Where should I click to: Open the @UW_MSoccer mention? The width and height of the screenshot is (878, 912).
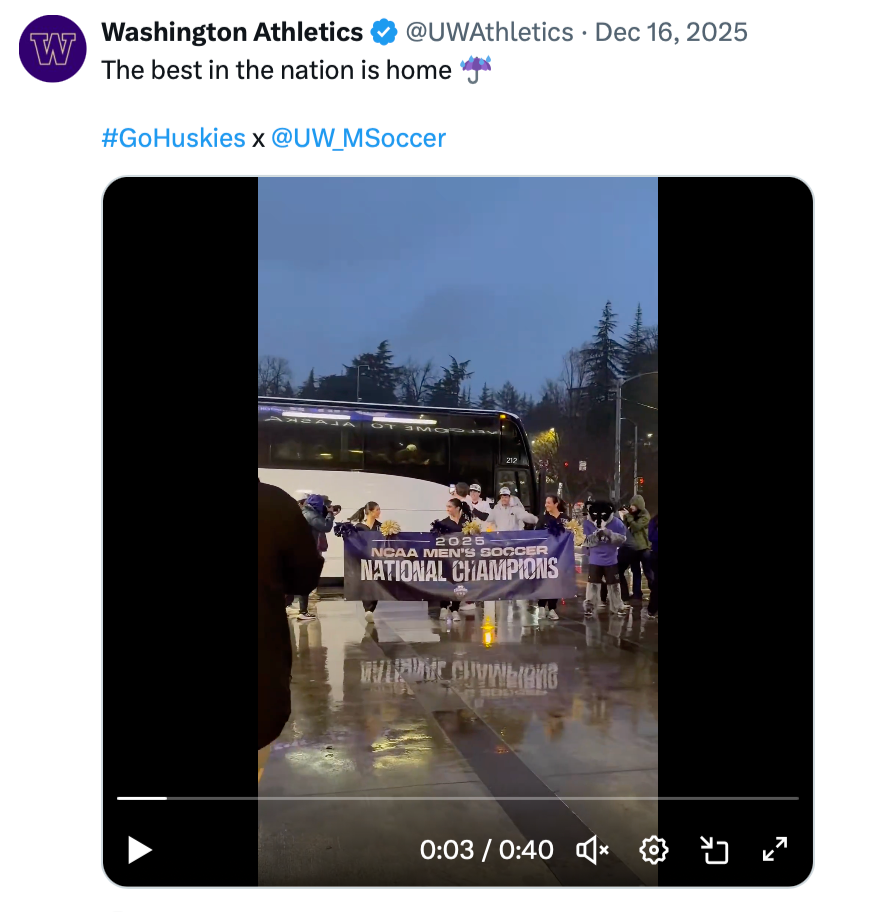(358, 138)
